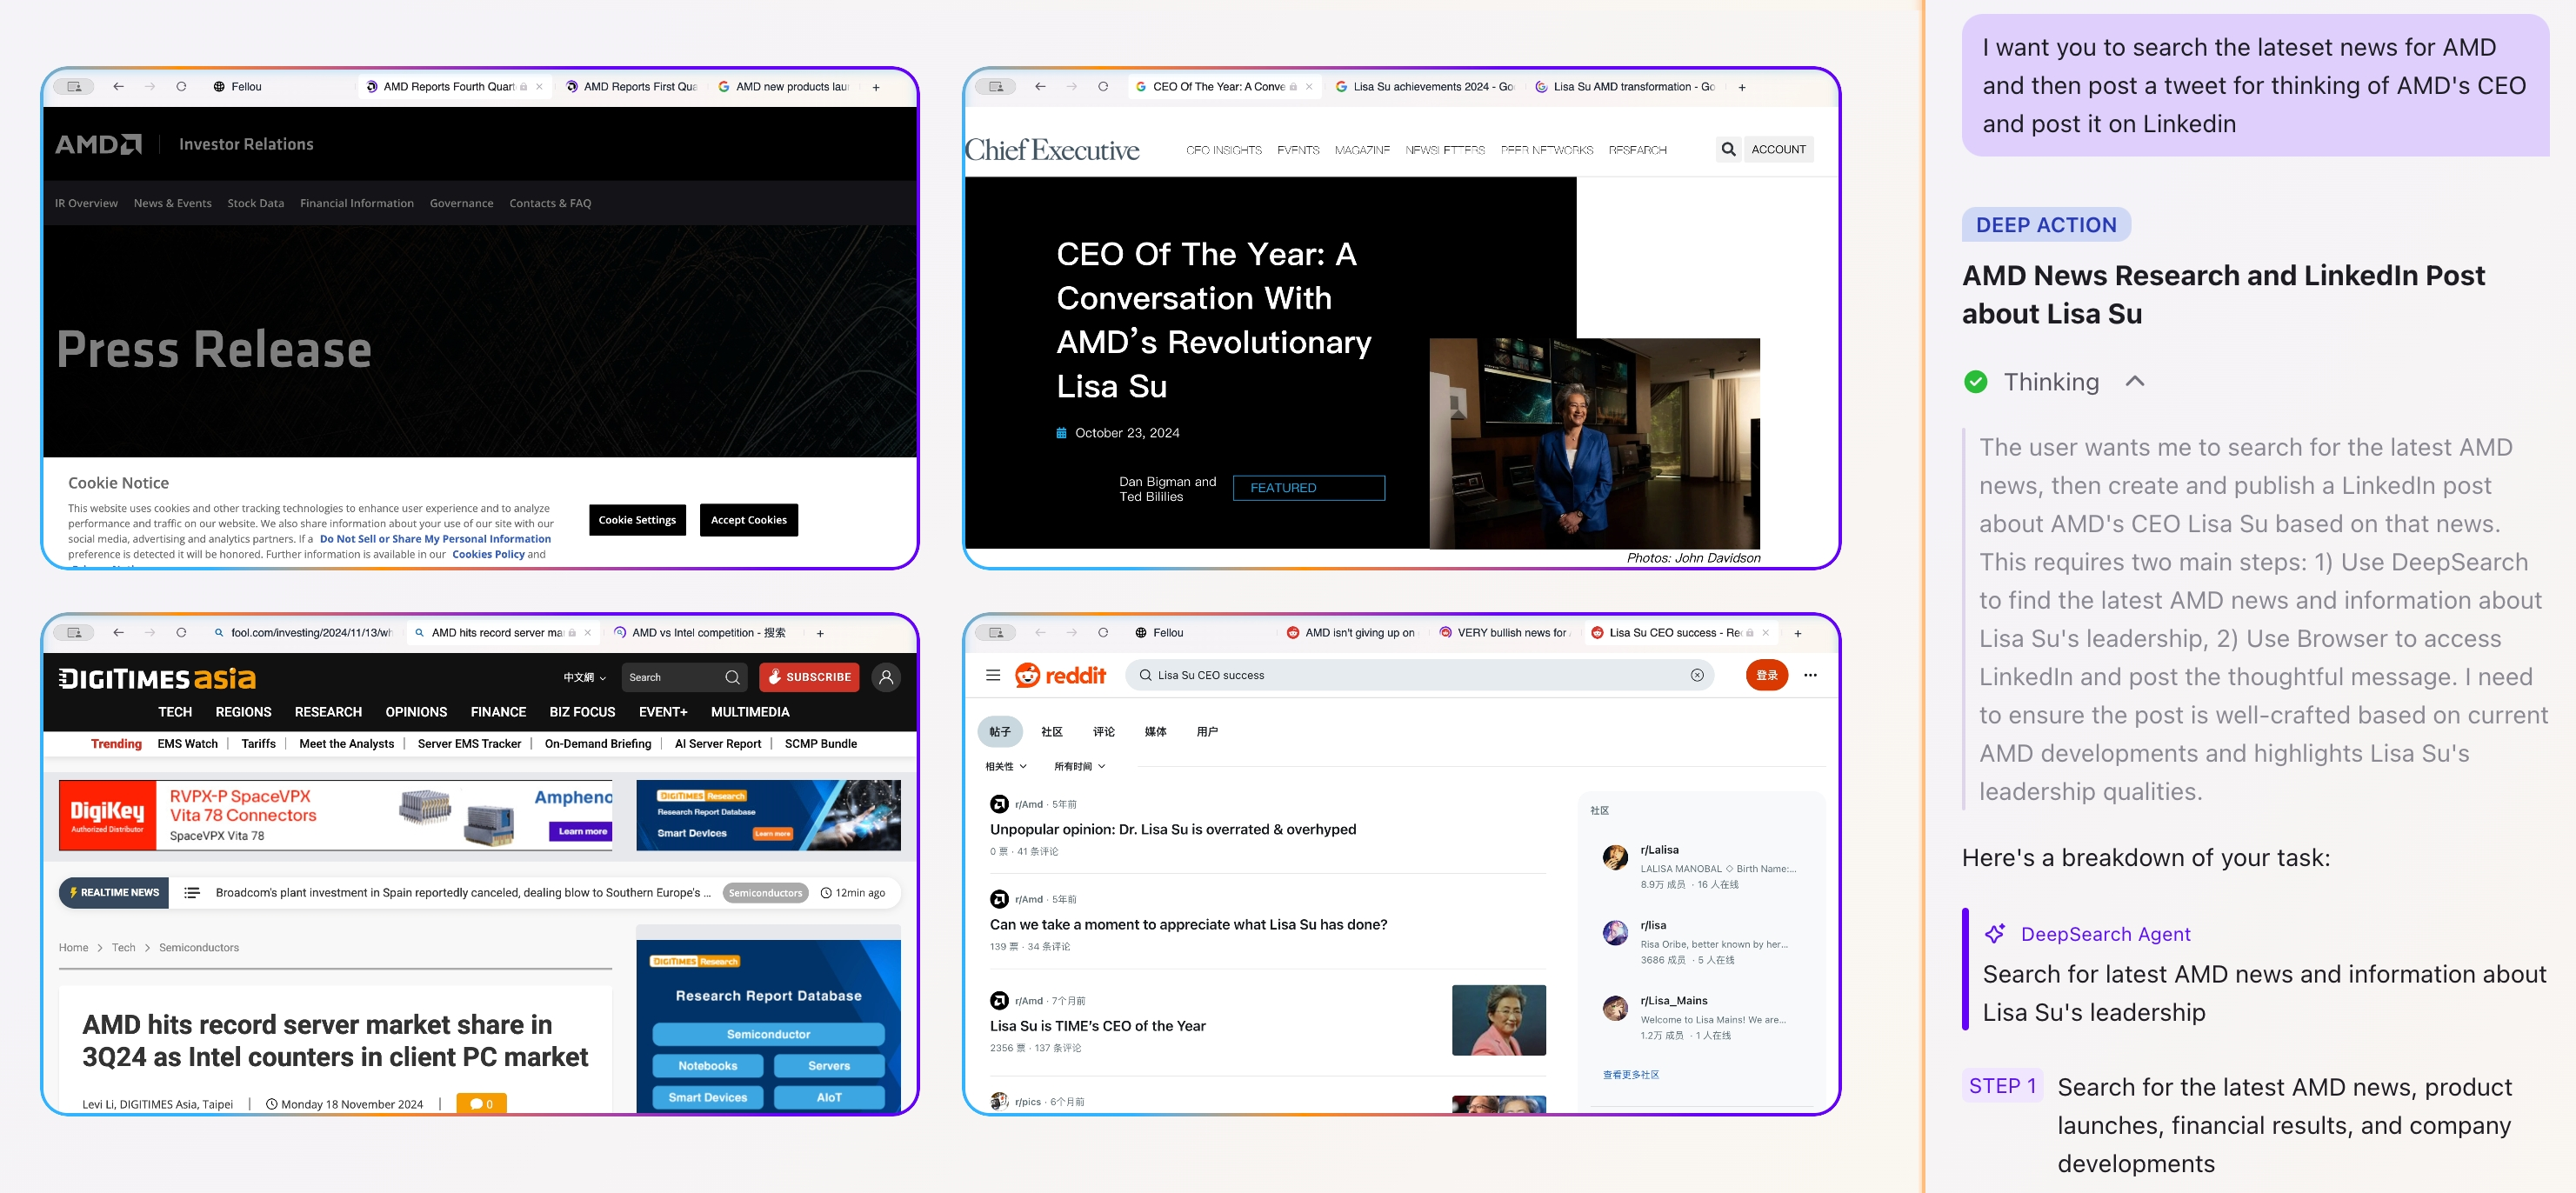Click the DigiKey SpaceVPX banner ad
Viewport: 2576px width, 1193px height.
point(335,815)
